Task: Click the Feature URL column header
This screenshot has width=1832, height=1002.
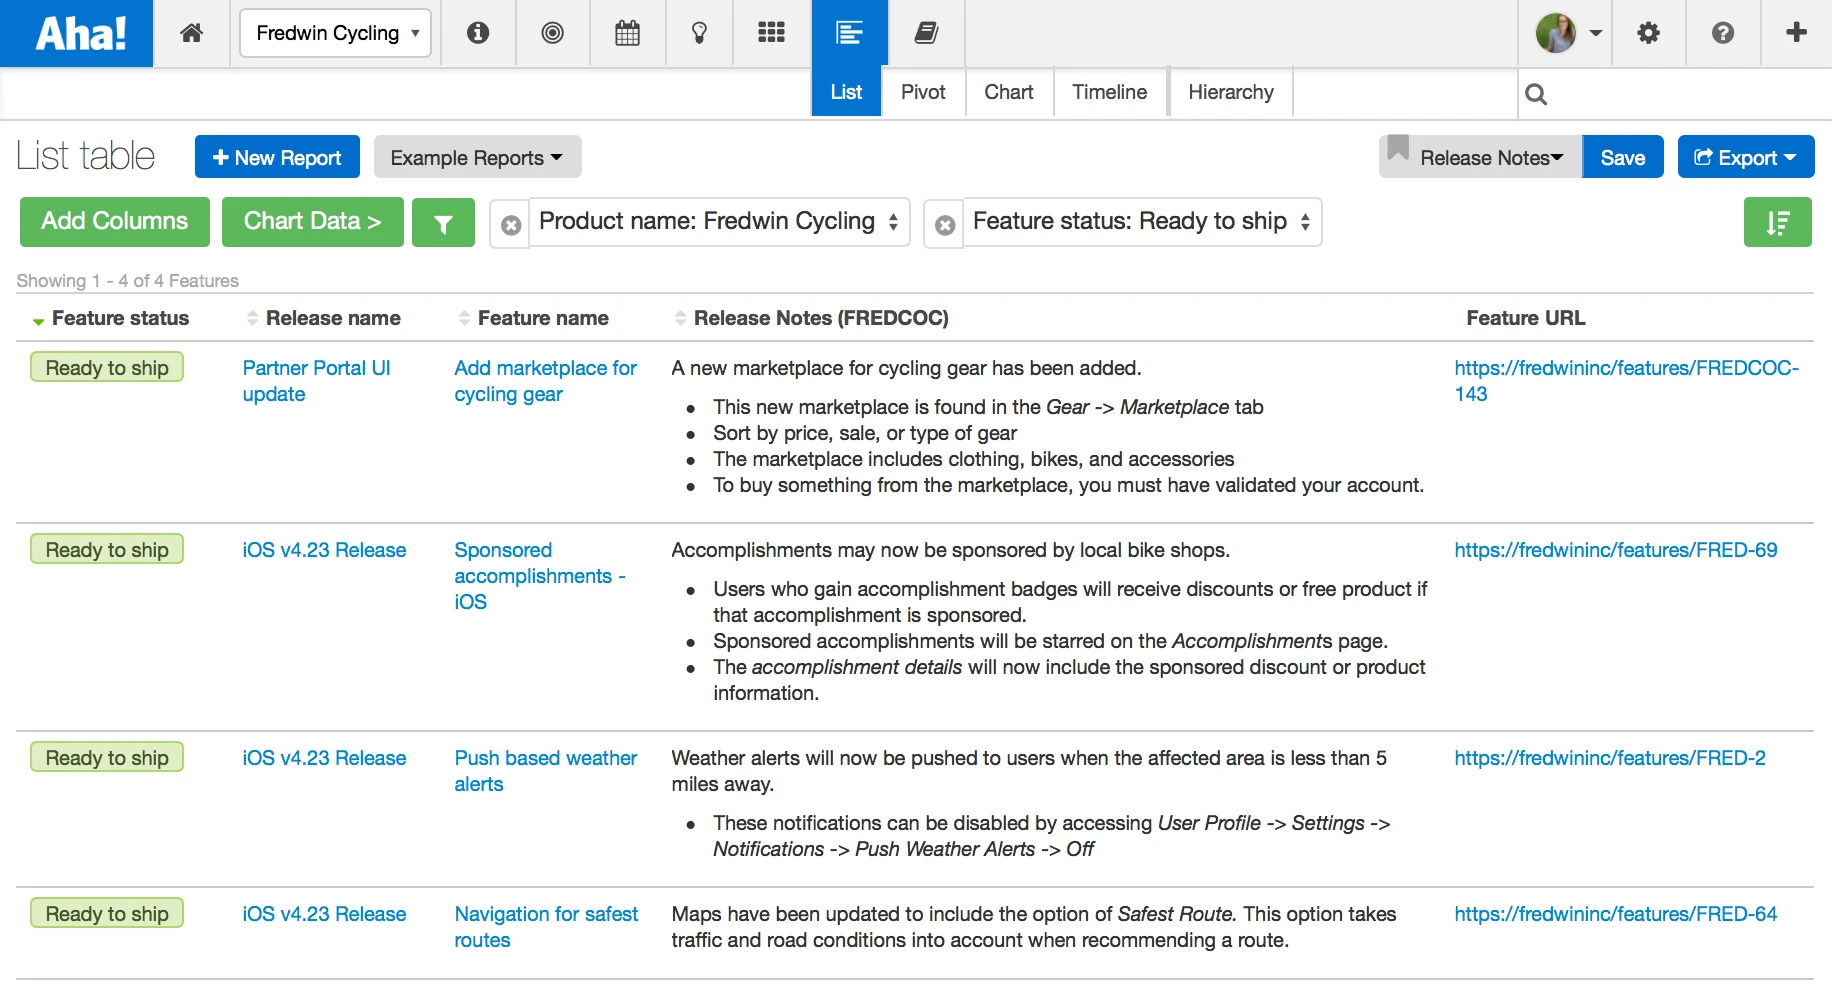Action: point(1526,318)
